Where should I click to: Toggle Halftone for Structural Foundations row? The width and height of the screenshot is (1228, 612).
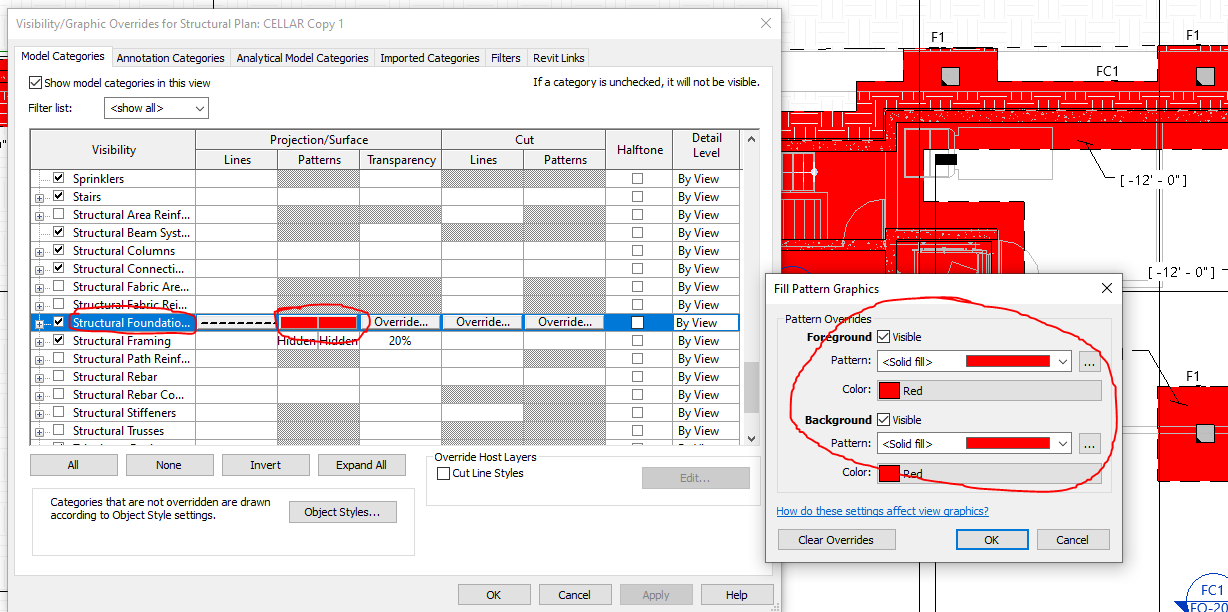coord(639,322)
